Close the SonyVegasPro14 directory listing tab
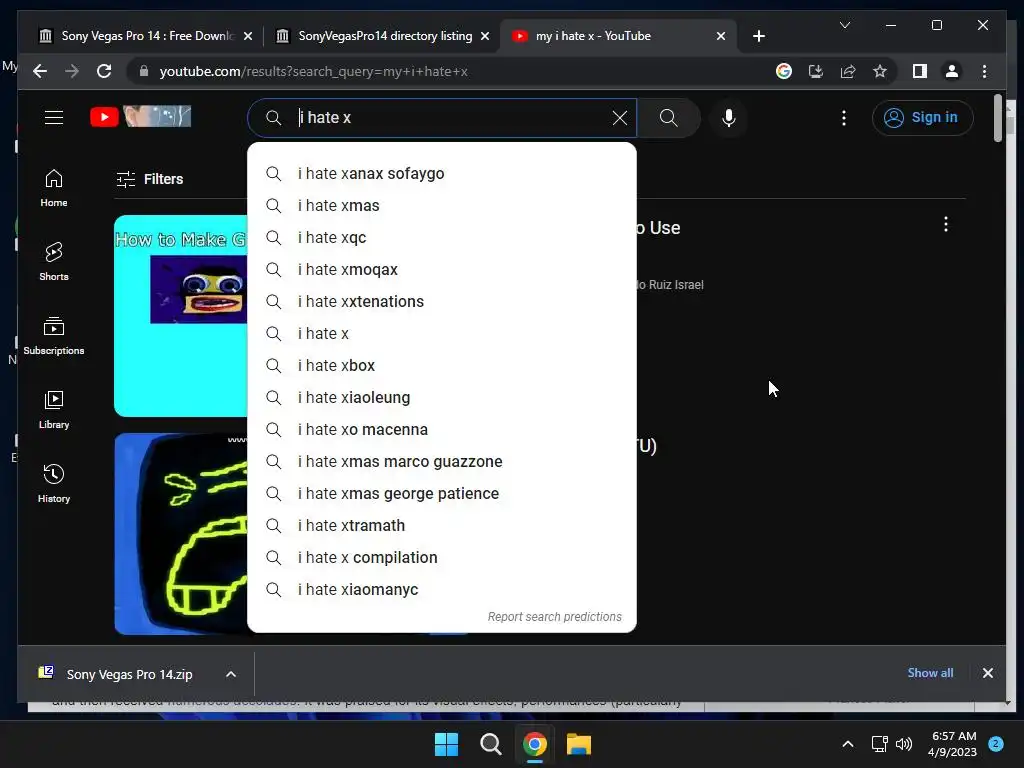Image resolution: width=1024 pixels, height=768 pixels. [x=485, y=36]
